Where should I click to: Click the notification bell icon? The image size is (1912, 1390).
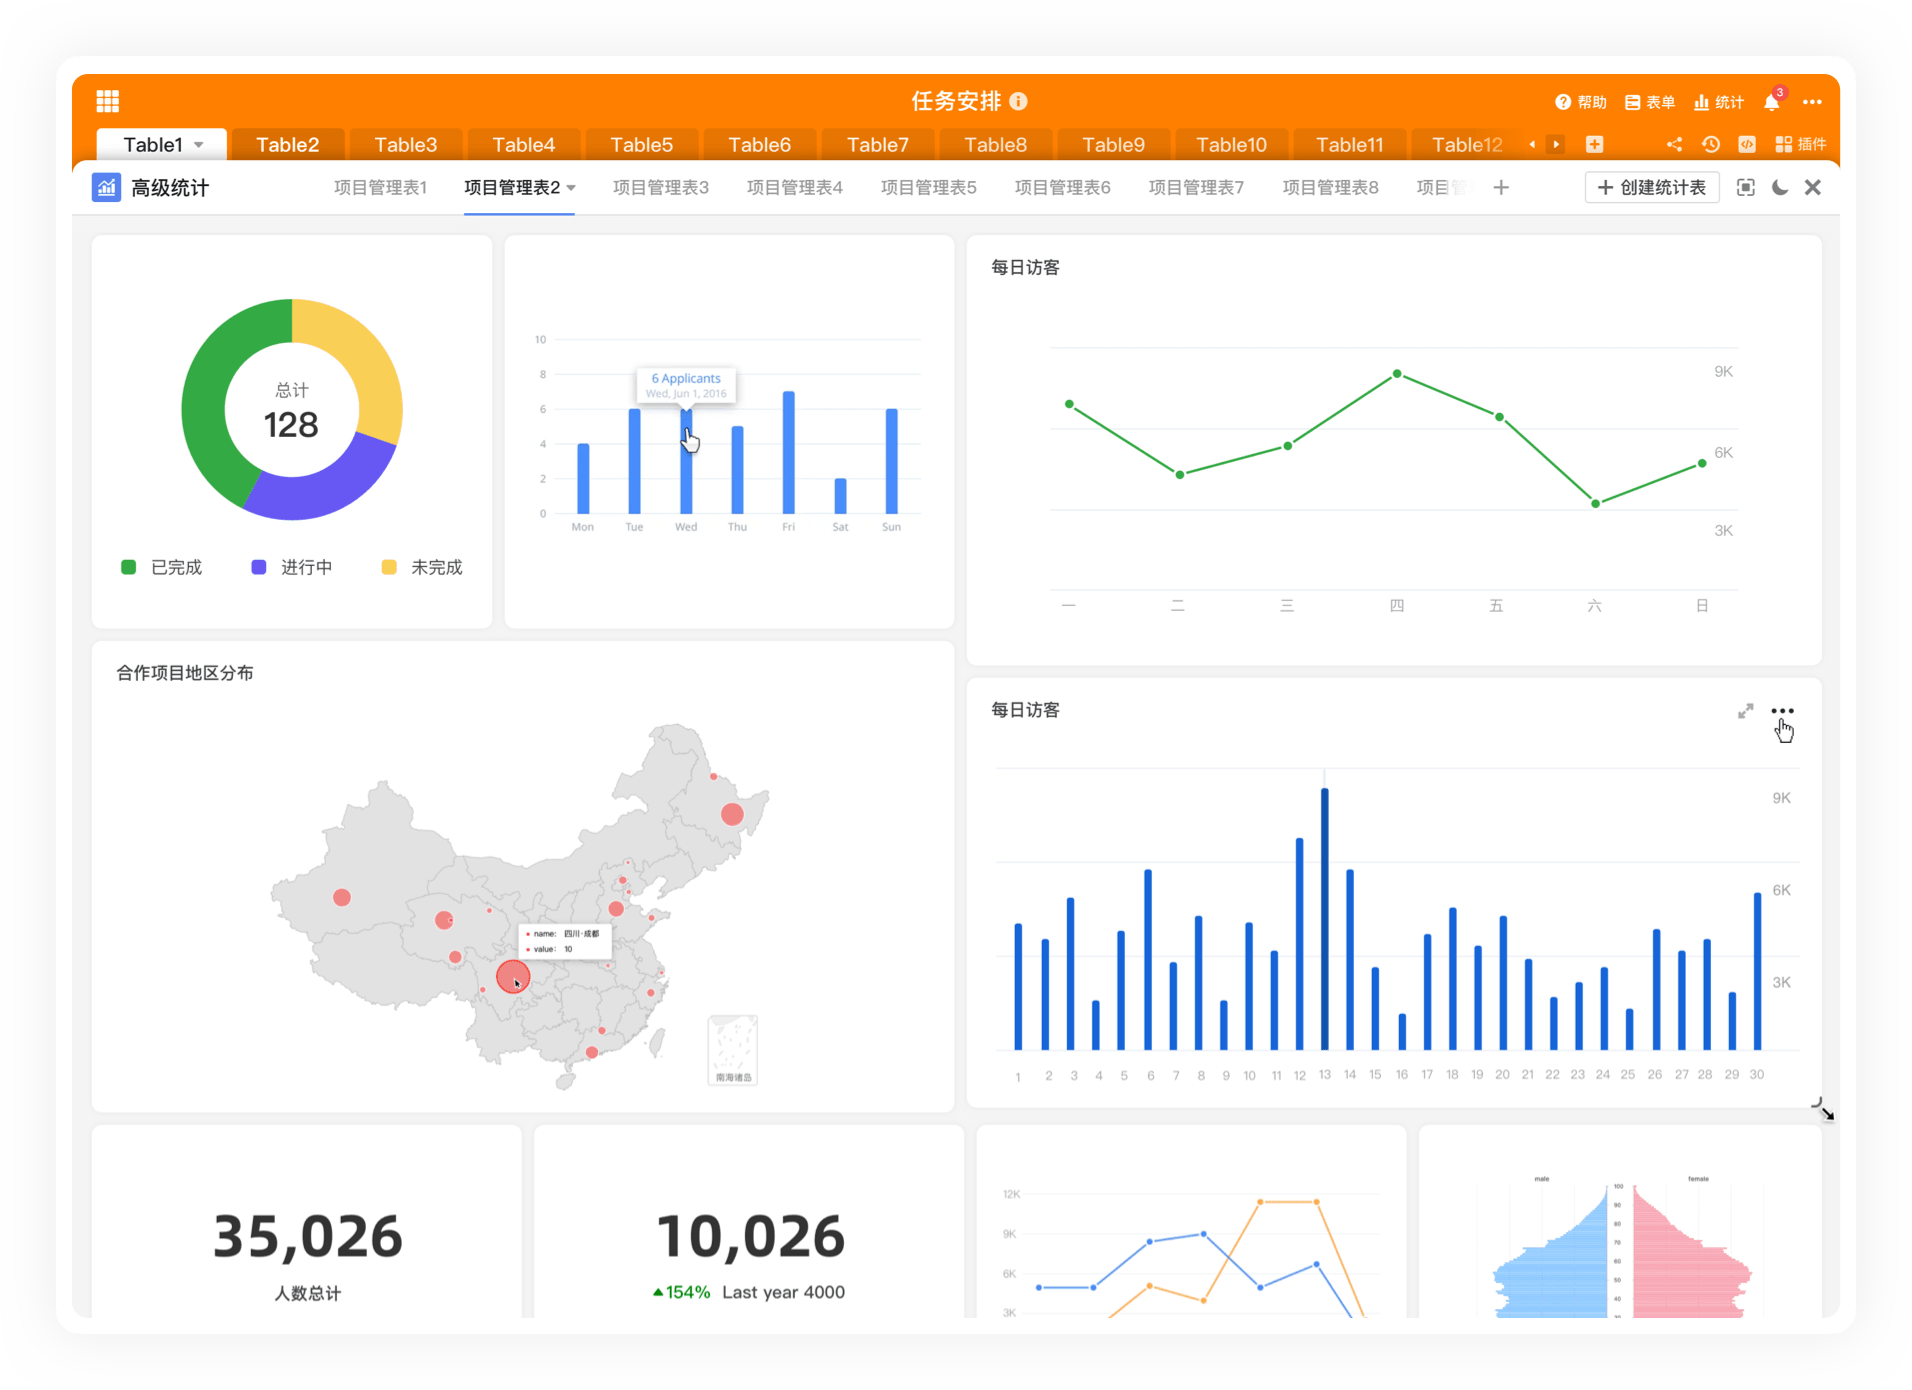click(x=1771, y=102)
